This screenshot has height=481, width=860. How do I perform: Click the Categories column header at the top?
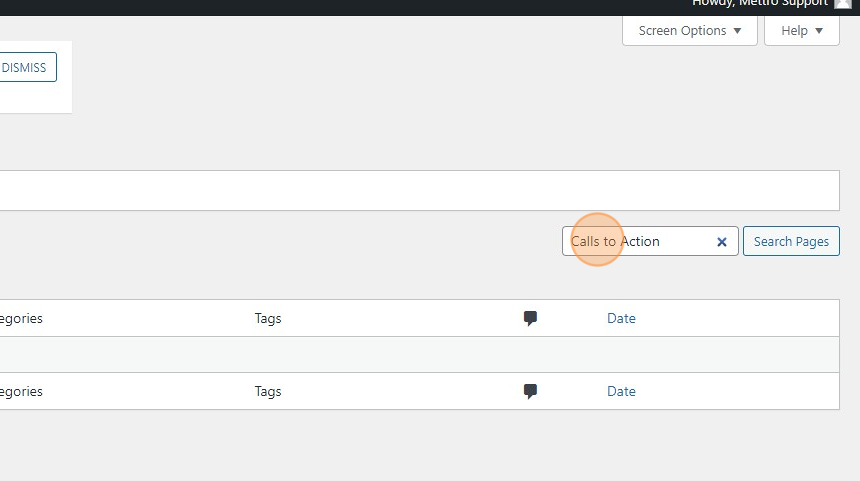(x=20, y=319)
